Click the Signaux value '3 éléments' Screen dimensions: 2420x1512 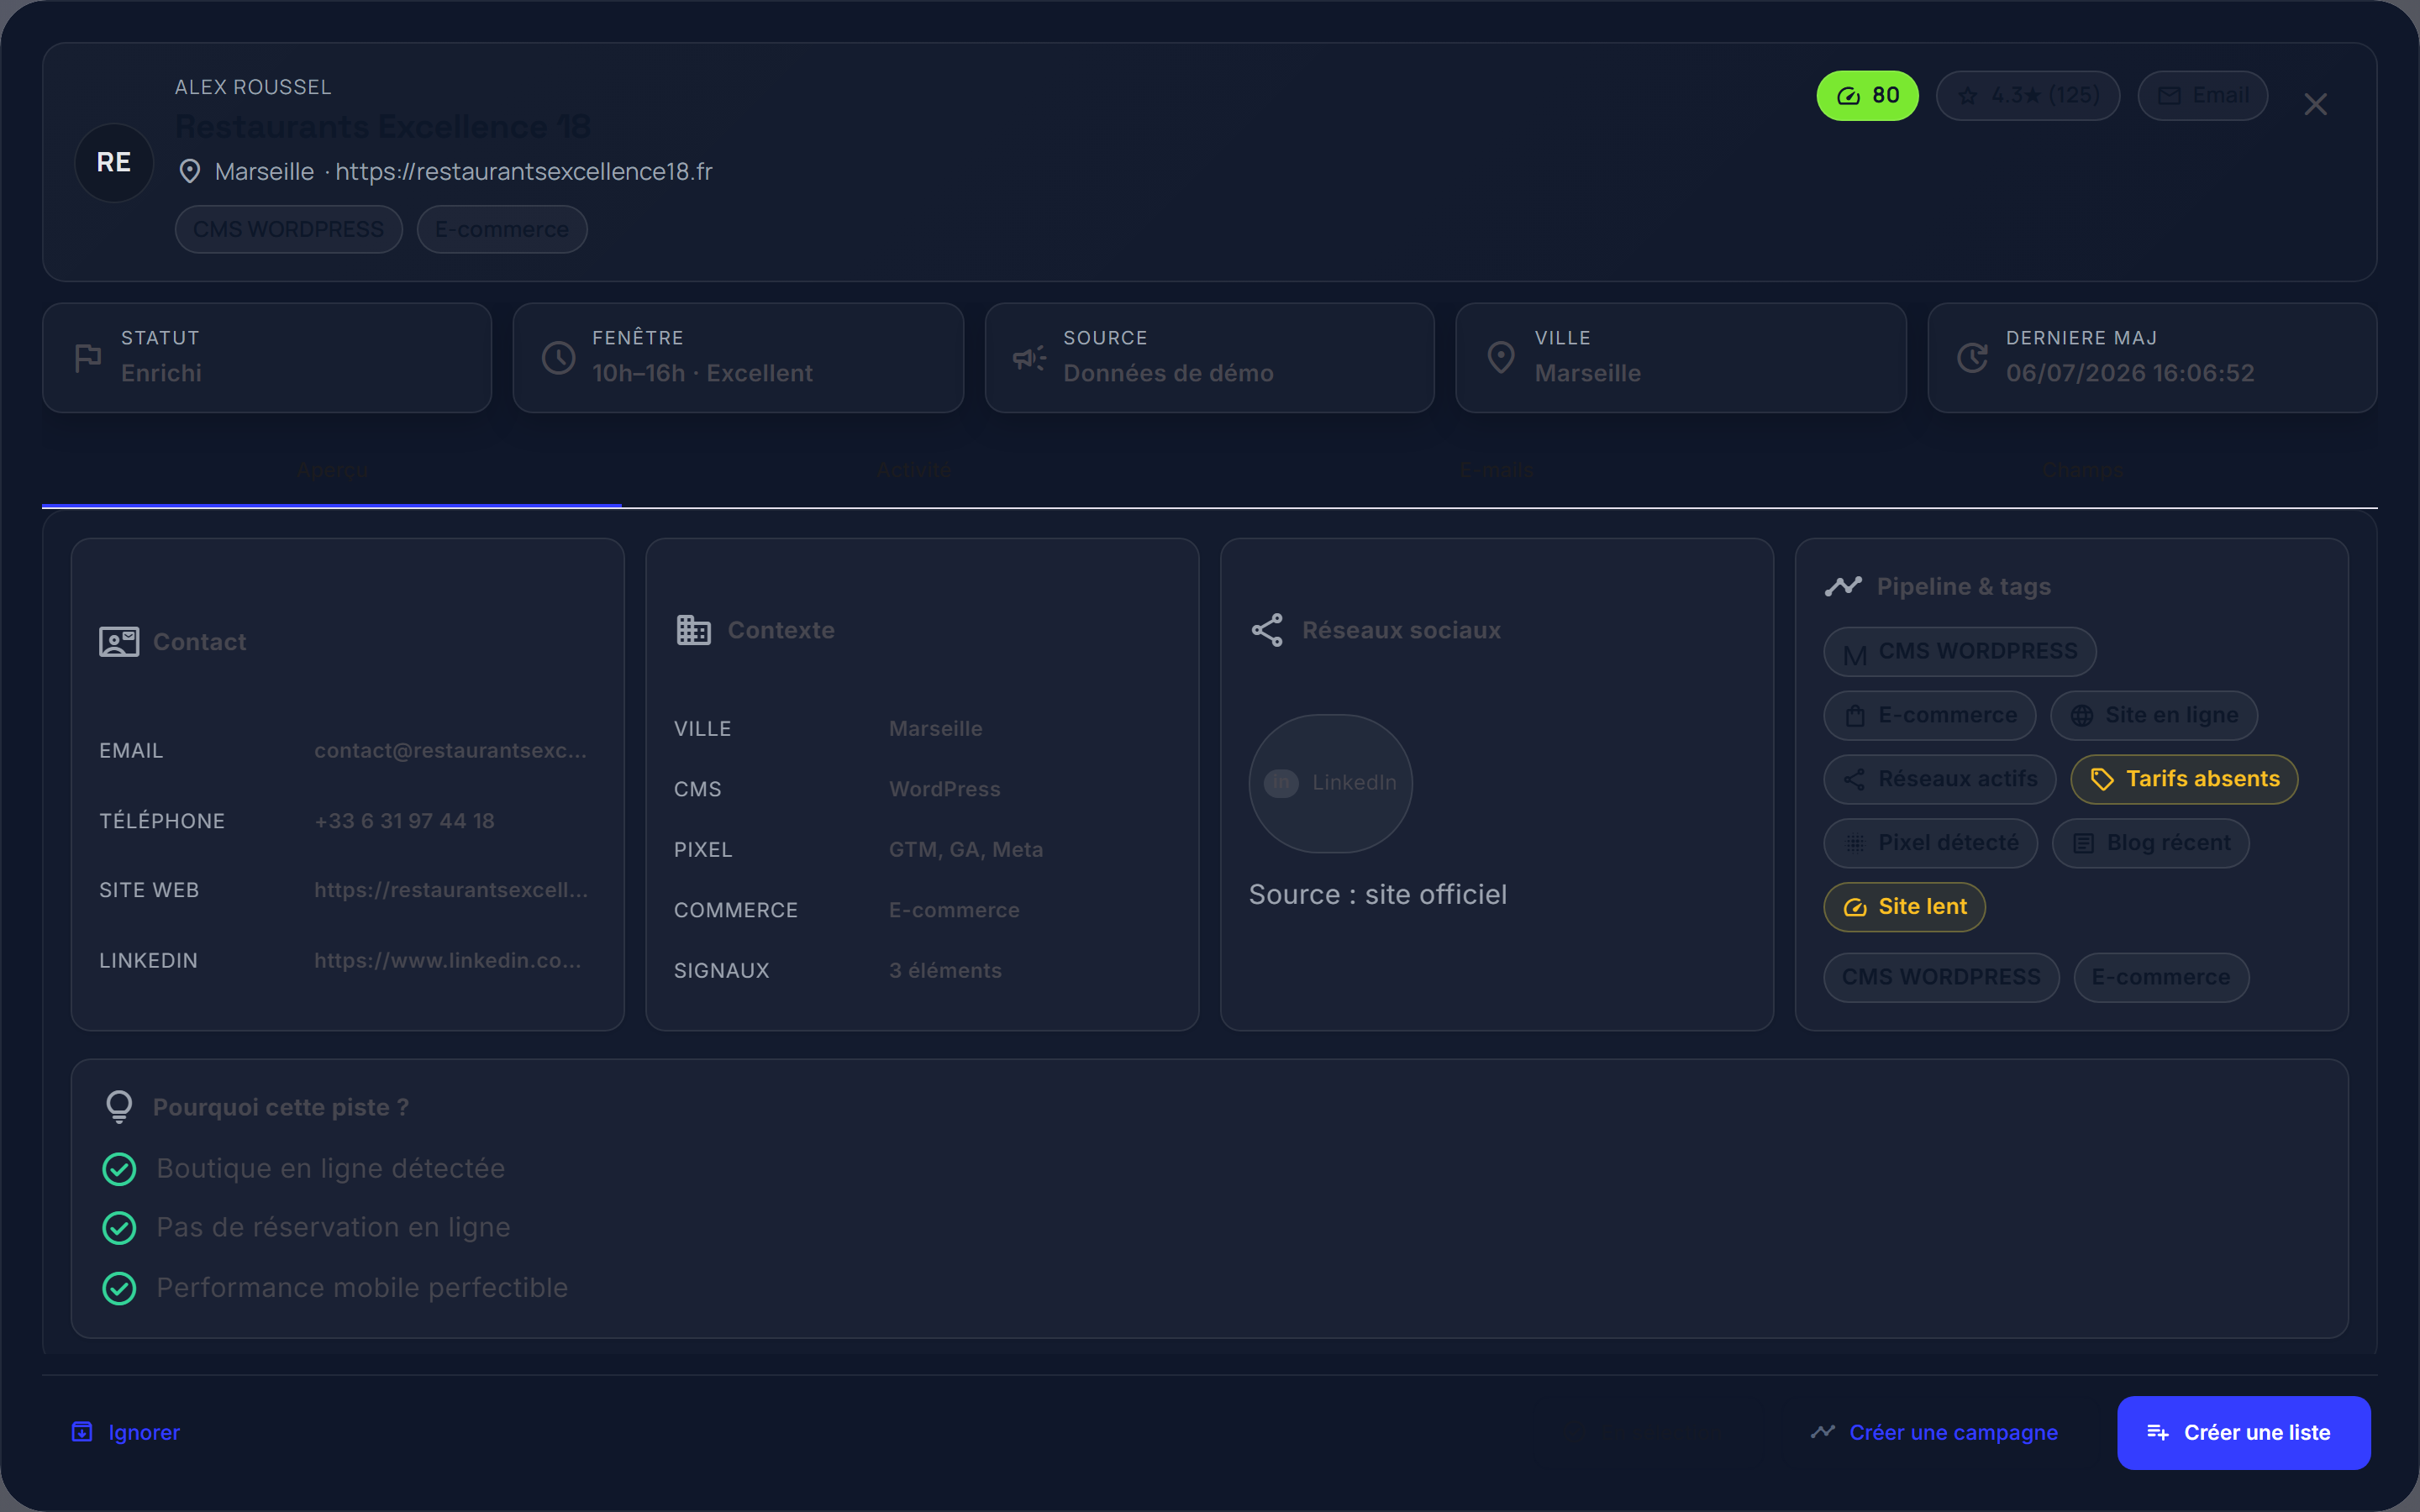pos(945,971)
